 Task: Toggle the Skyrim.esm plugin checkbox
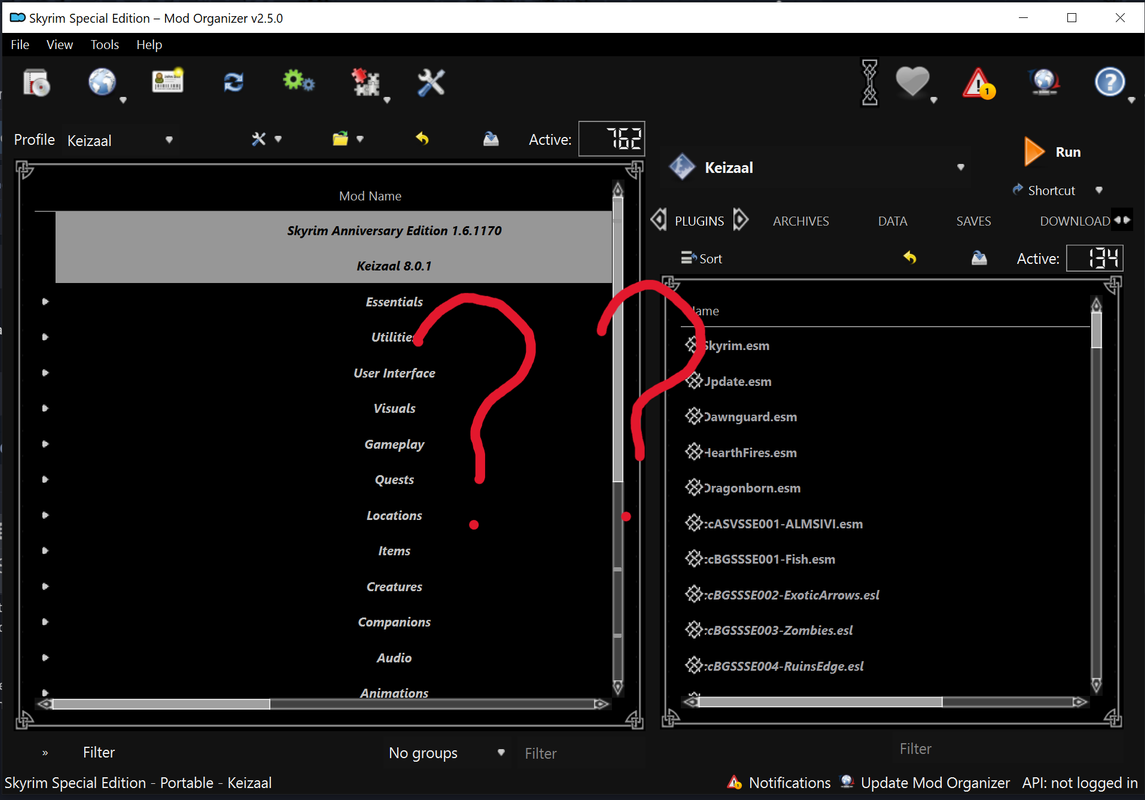[x=694, y=345]
